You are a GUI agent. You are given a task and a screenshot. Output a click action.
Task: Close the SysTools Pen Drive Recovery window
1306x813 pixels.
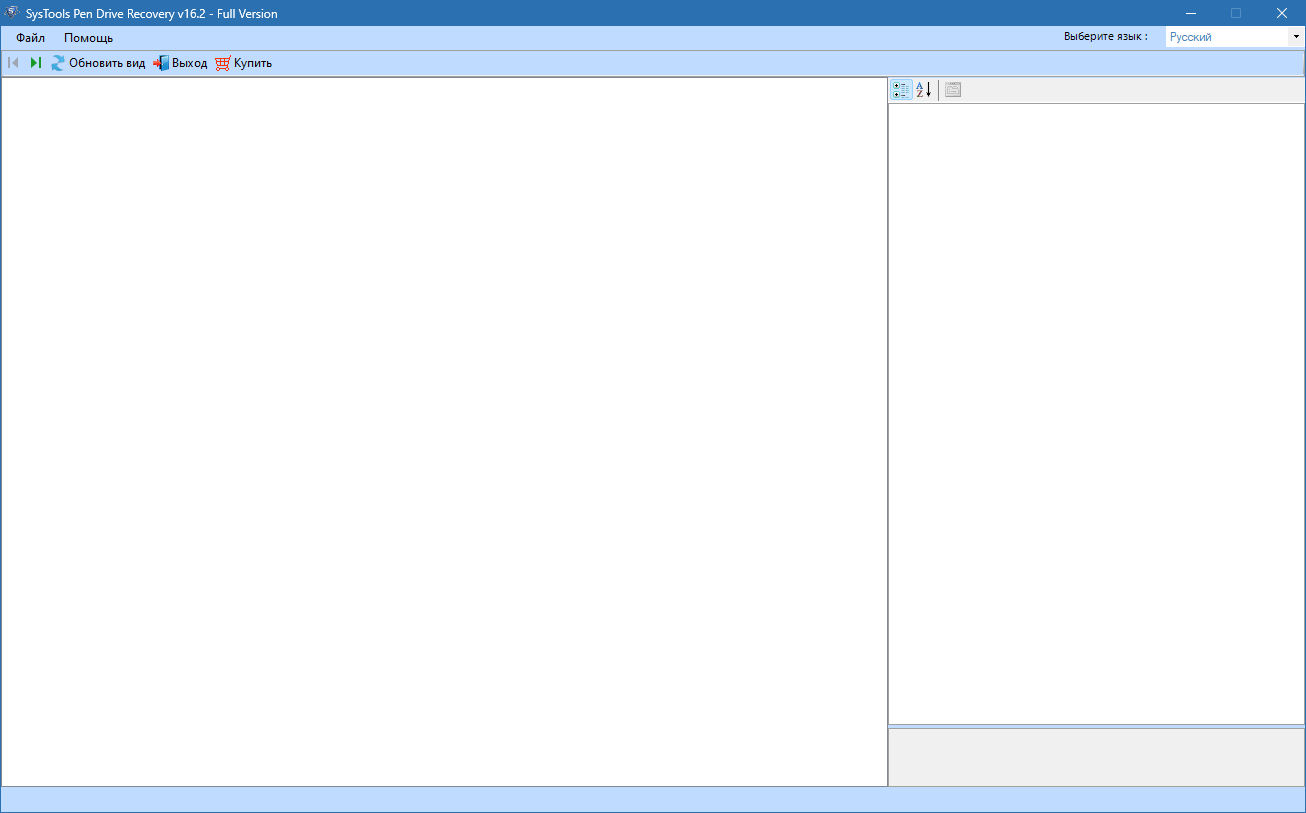point(1282,13)
